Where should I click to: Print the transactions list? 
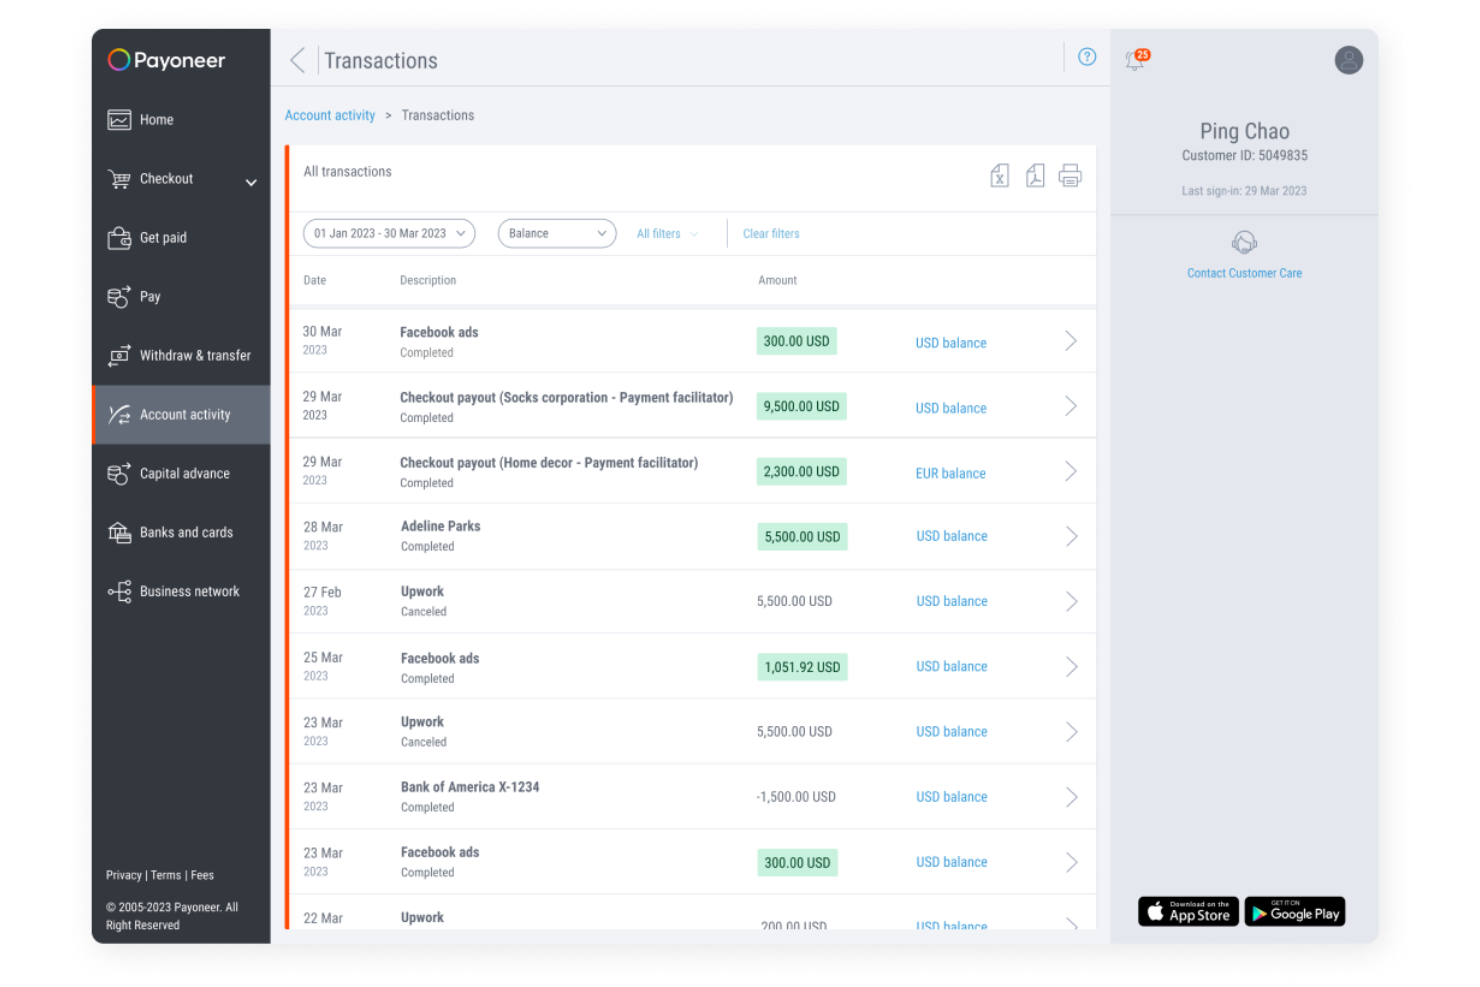point(1070,176)
